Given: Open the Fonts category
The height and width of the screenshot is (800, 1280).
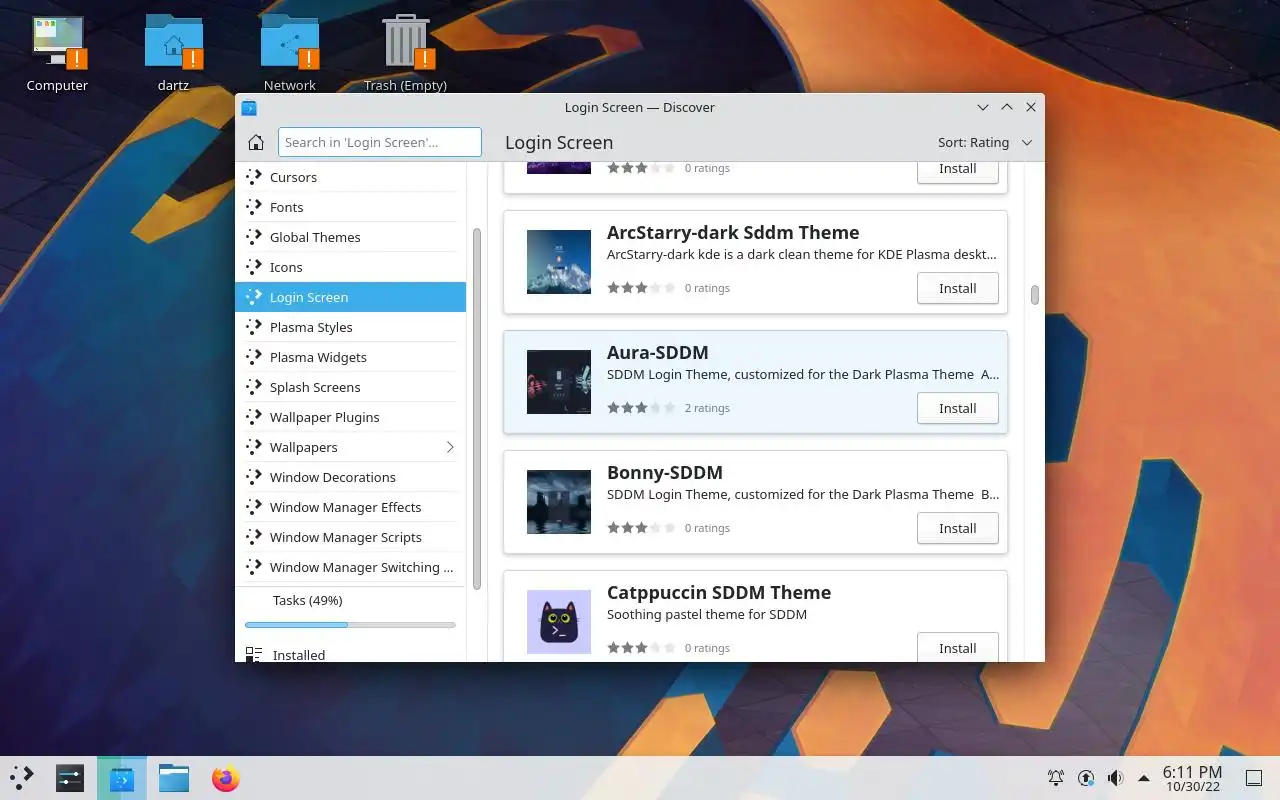Looking at the screenshot, I should point(350,207).
